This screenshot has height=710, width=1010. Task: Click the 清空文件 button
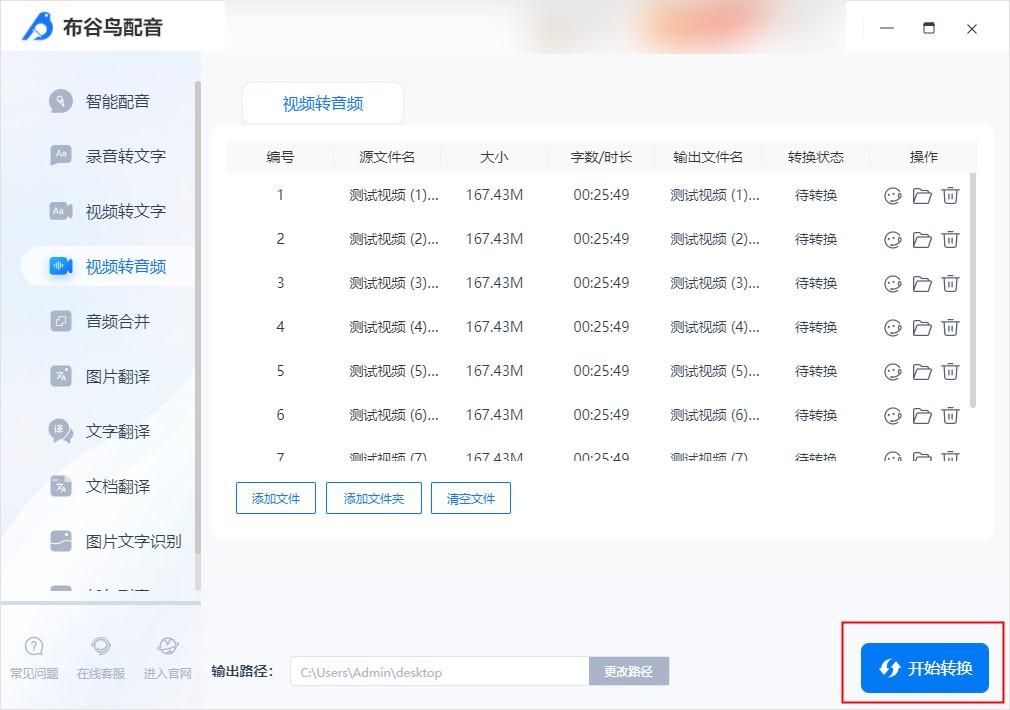click(471, 498)
